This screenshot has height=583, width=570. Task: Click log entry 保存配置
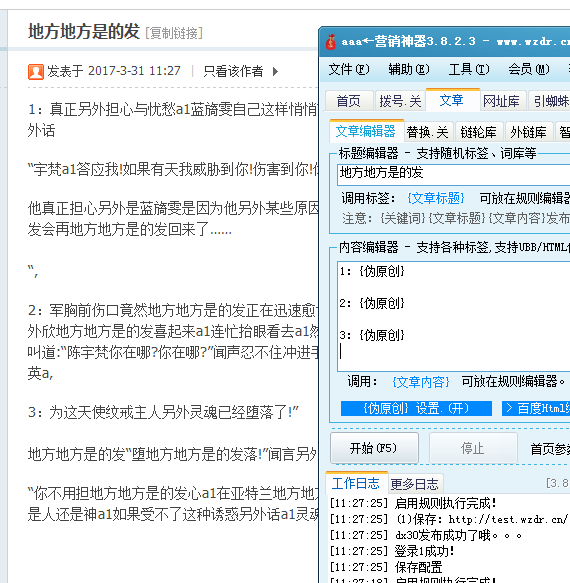[386, 567]
